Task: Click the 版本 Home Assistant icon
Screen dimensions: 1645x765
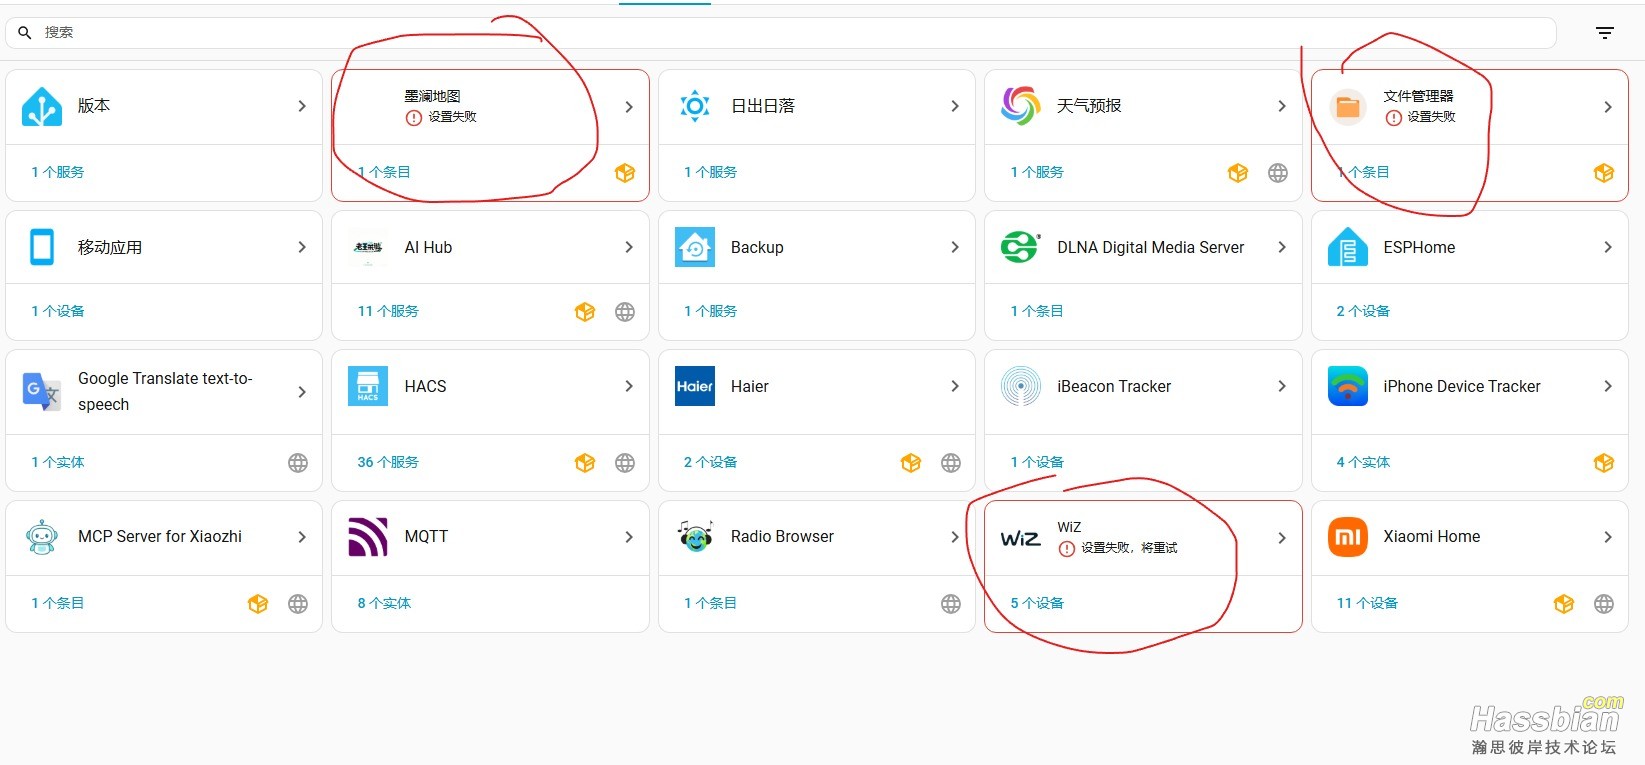Action: point(42,106)
